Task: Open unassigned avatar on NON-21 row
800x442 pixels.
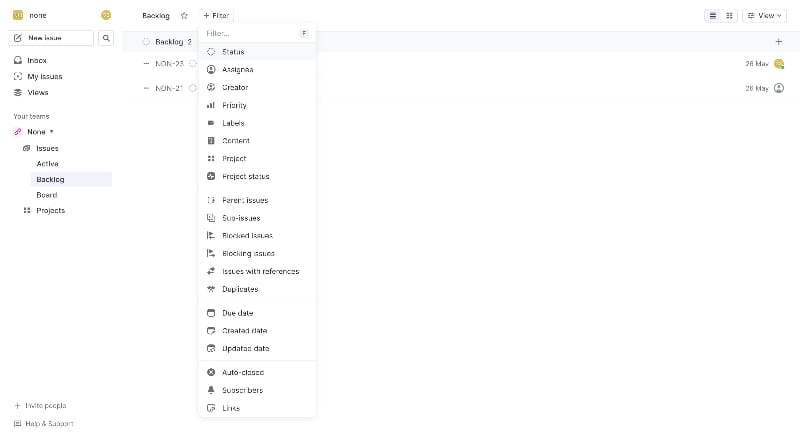Action: point(779,88)
